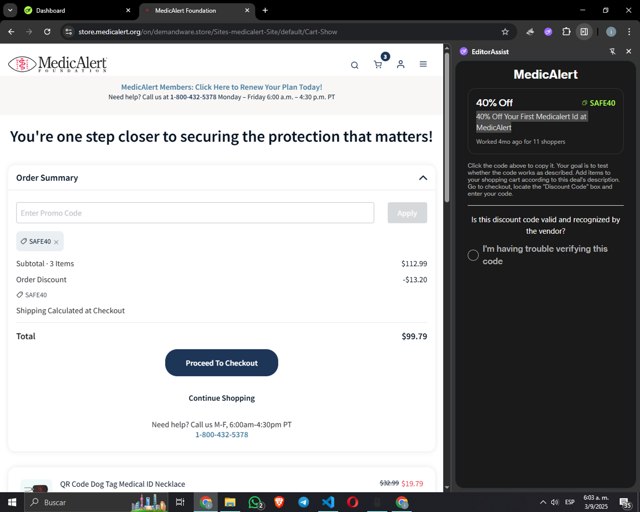
Task: Open the account profile icon
Action: click(401, 64)
